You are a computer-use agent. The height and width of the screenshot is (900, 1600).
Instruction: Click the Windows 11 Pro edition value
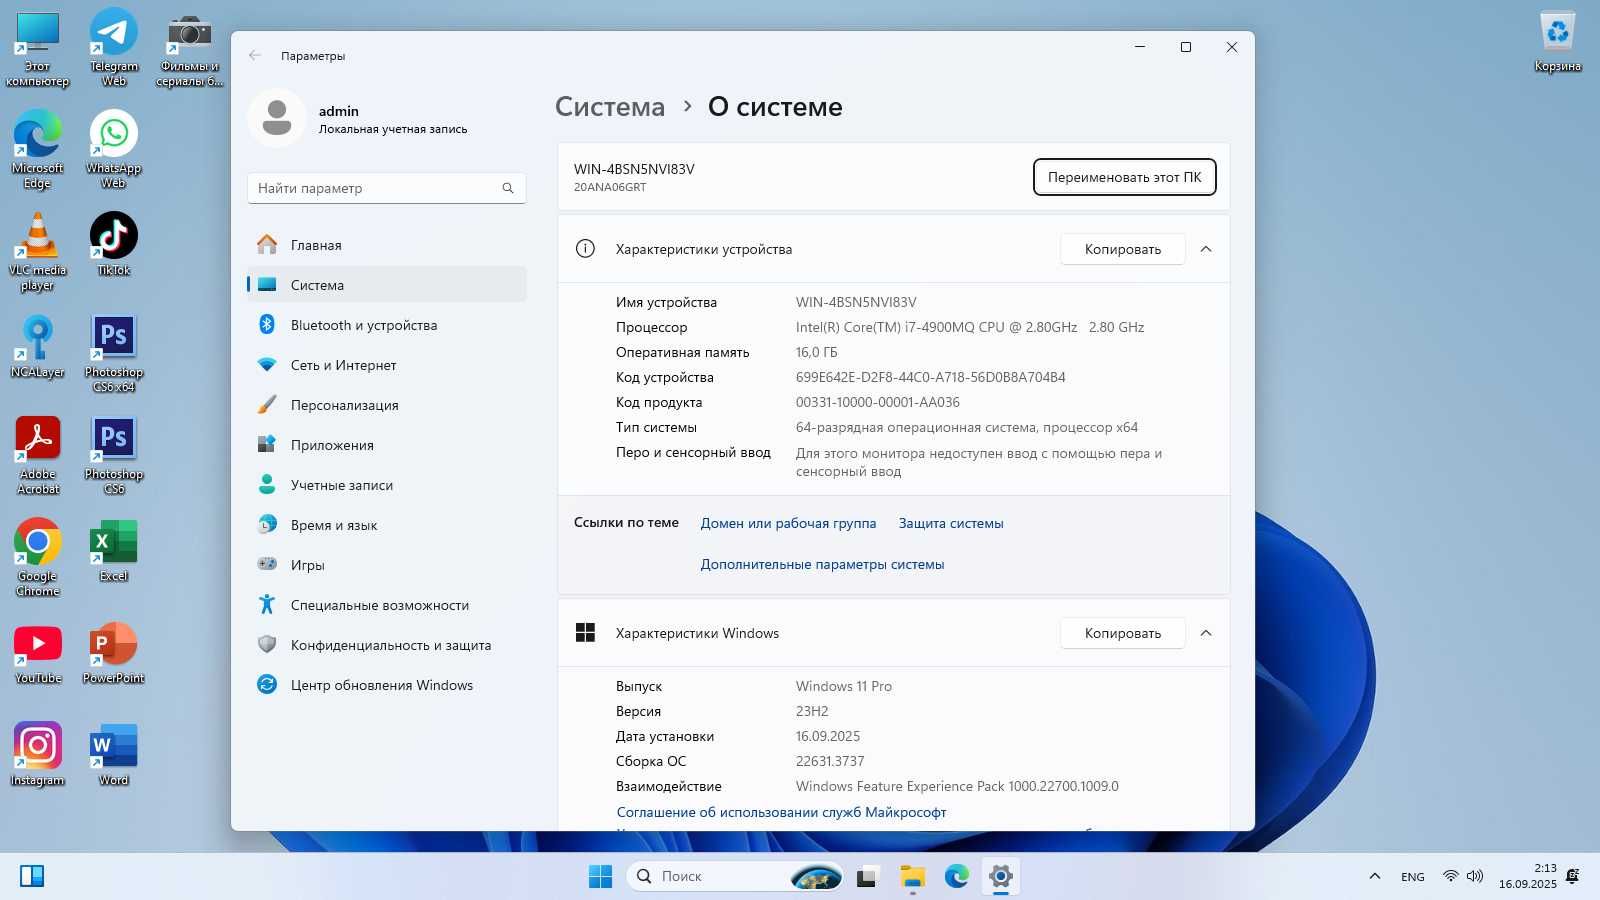pos(844,686)
